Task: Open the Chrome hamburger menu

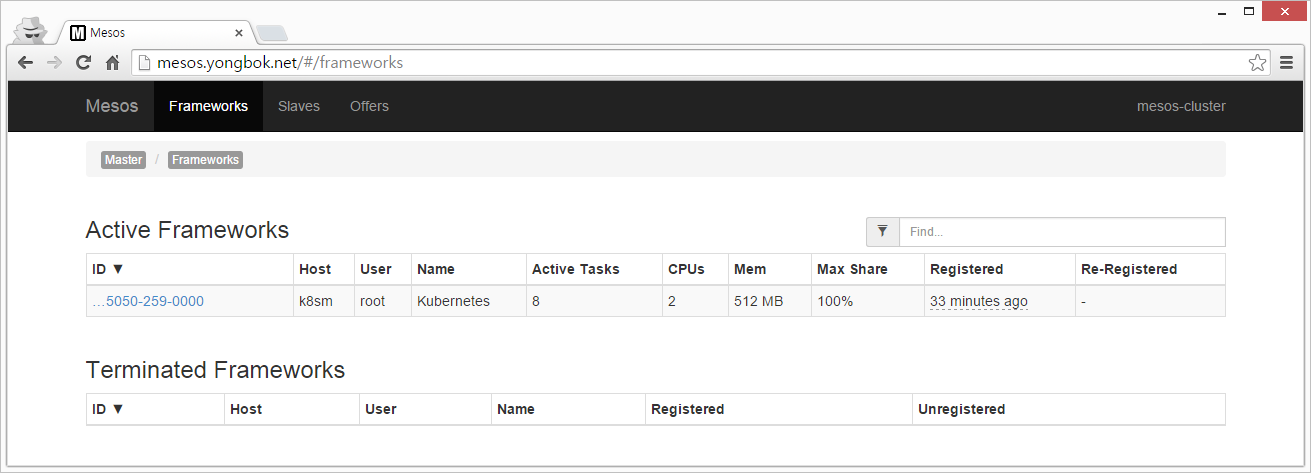Action: point(1287,62)
